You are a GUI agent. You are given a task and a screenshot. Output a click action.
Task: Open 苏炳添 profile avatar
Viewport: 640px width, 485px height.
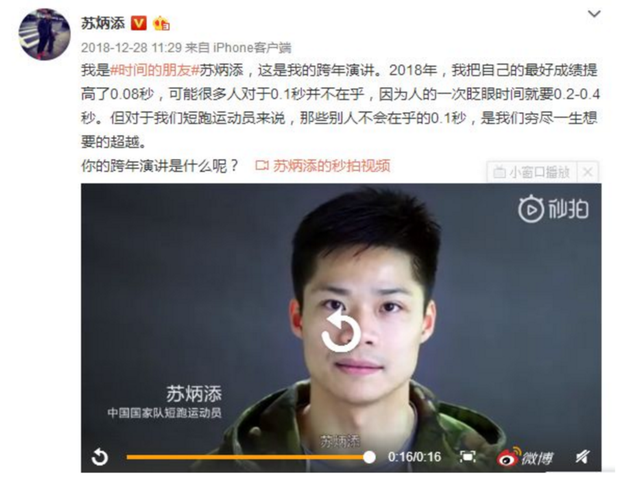pos(44,34)
